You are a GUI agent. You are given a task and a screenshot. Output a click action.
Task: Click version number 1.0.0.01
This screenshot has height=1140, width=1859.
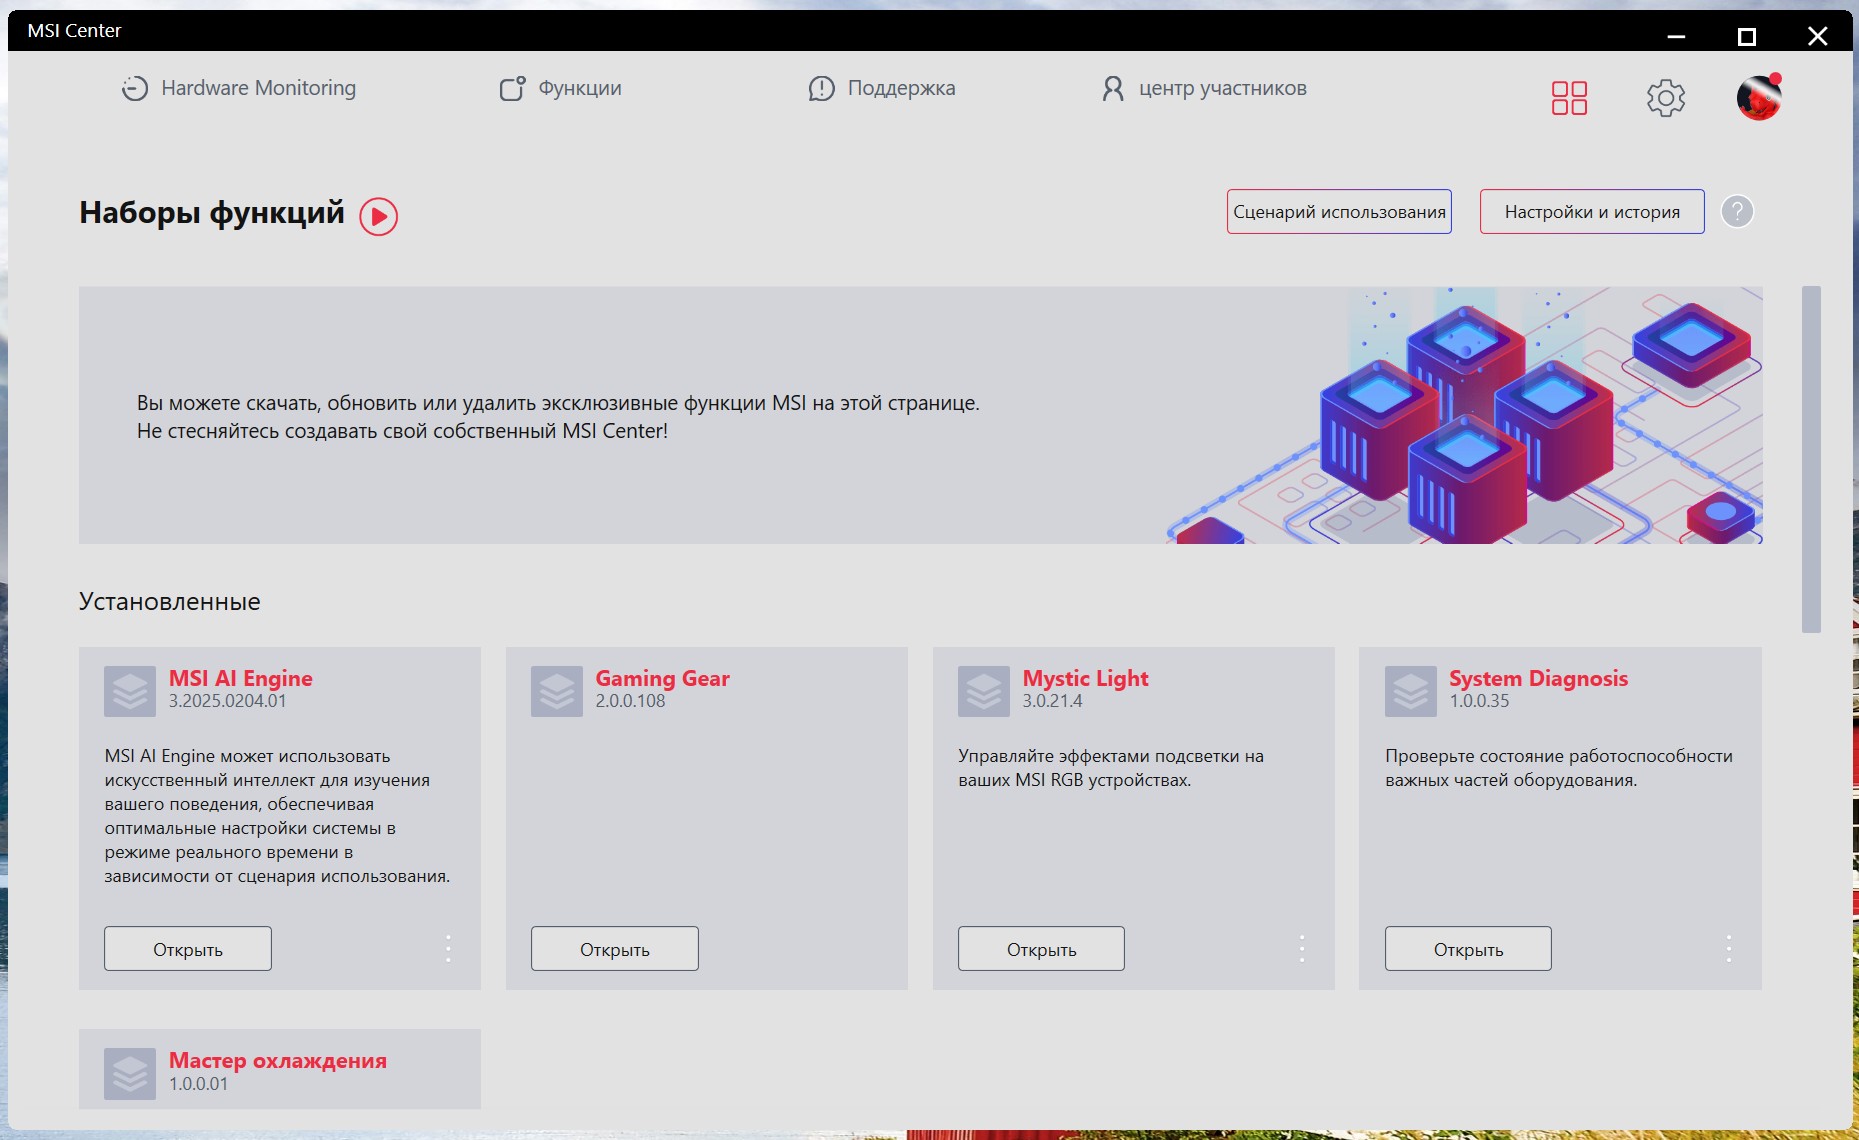[198, 1084]
